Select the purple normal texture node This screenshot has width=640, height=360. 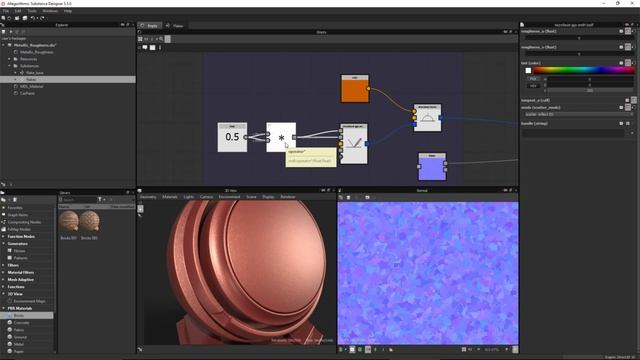[x=432, y=167]
